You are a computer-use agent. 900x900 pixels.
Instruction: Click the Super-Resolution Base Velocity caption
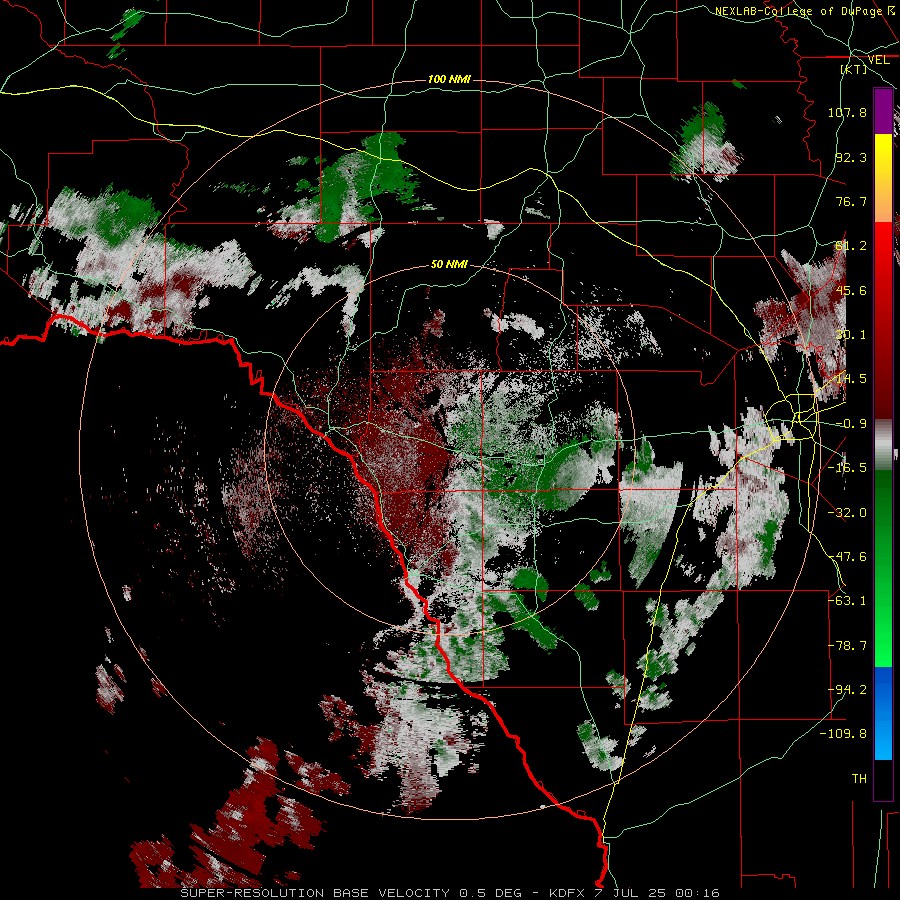[x=450, y=893]
